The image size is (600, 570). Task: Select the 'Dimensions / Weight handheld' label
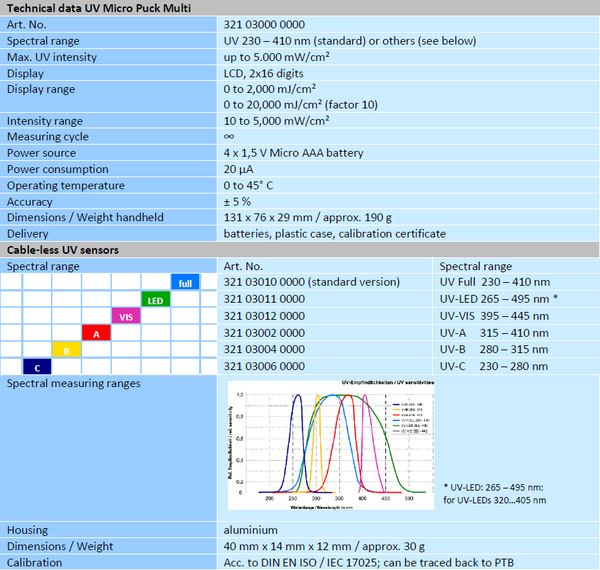tap(85, 217)
